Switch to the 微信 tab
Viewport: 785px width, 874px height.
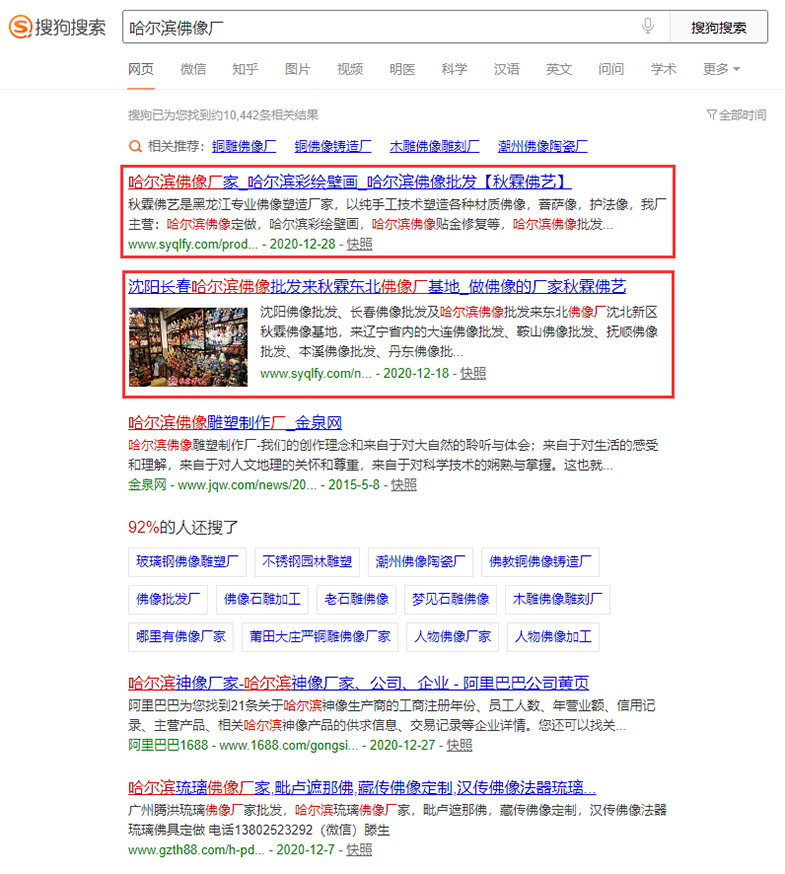[193, 69]
